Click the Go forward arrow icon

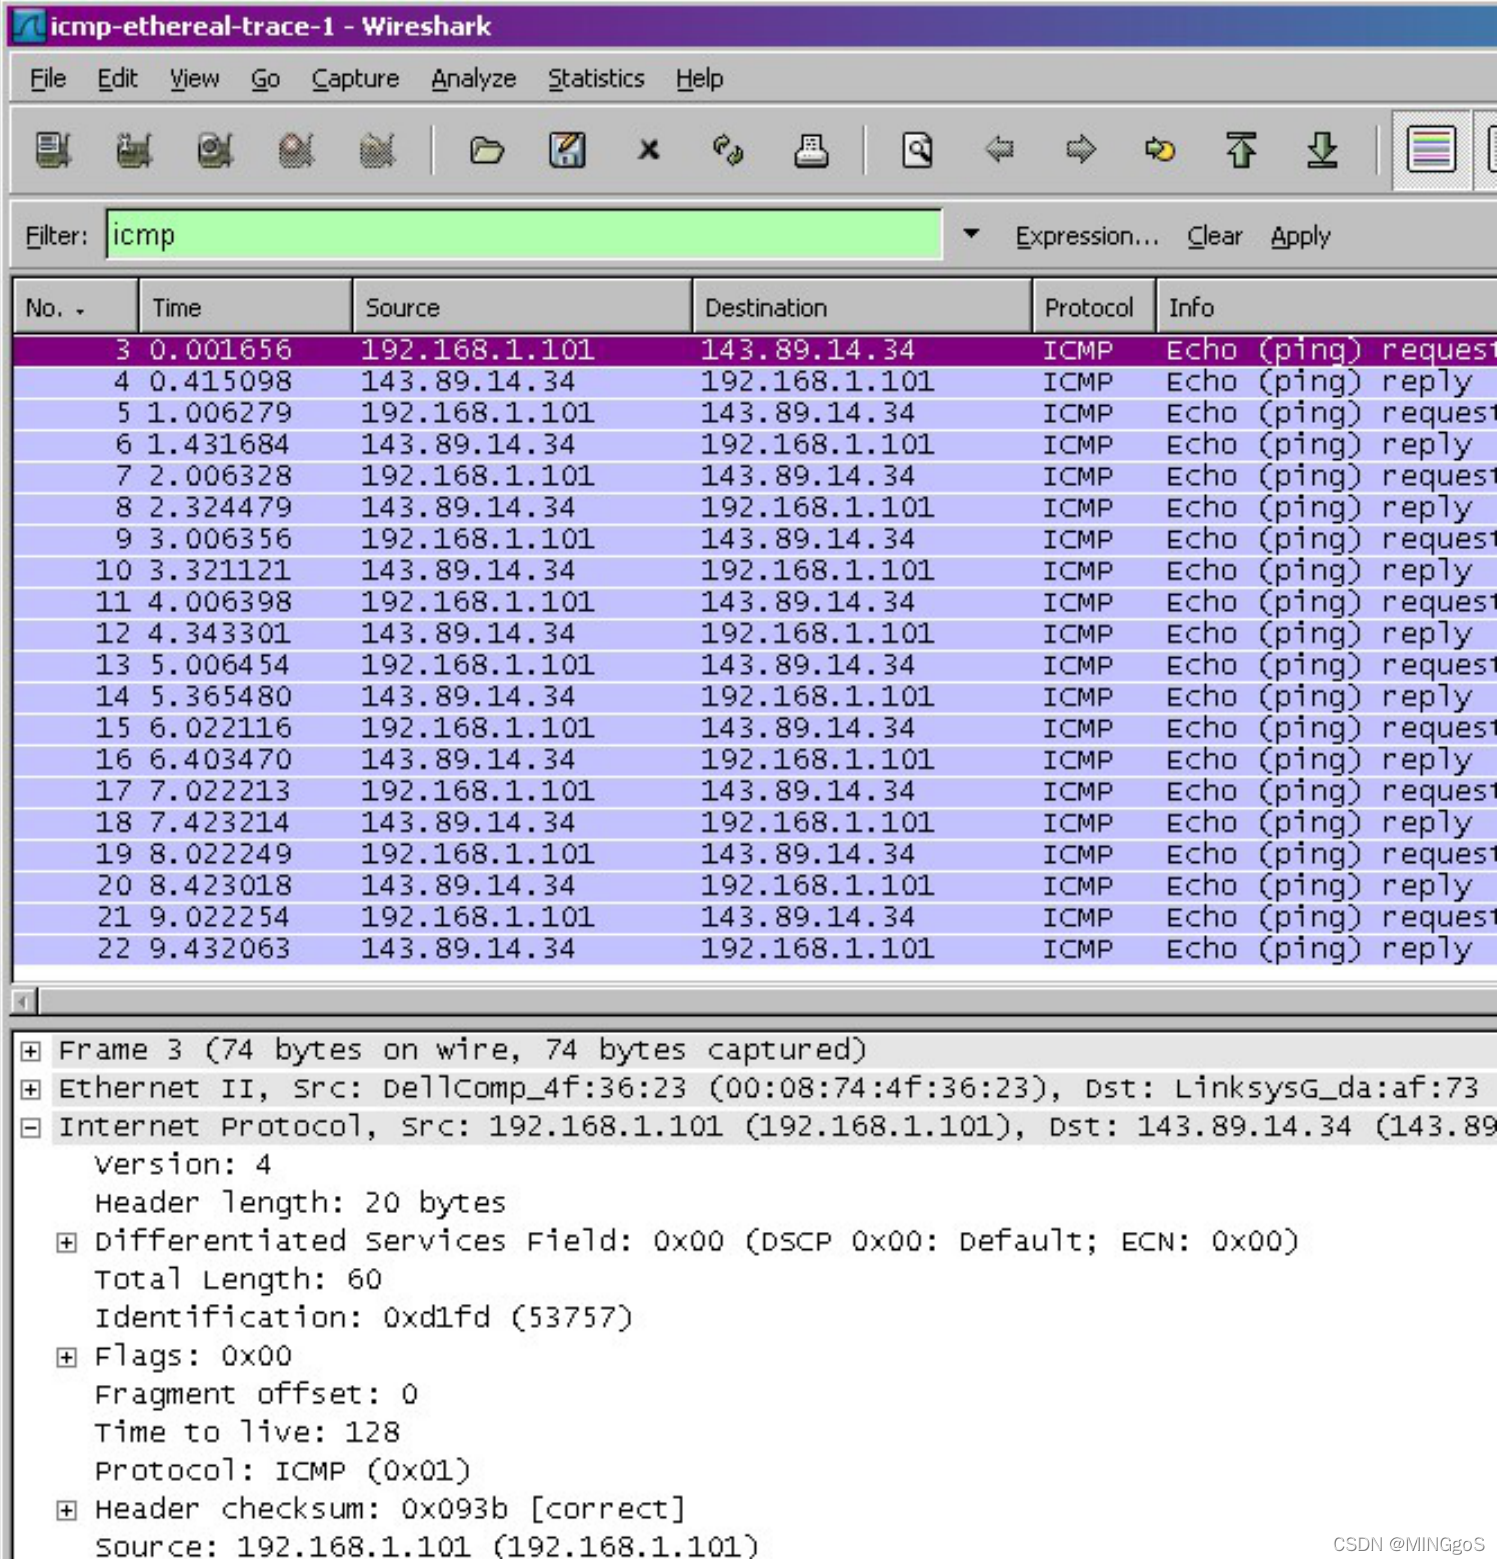pos(1080,151)
